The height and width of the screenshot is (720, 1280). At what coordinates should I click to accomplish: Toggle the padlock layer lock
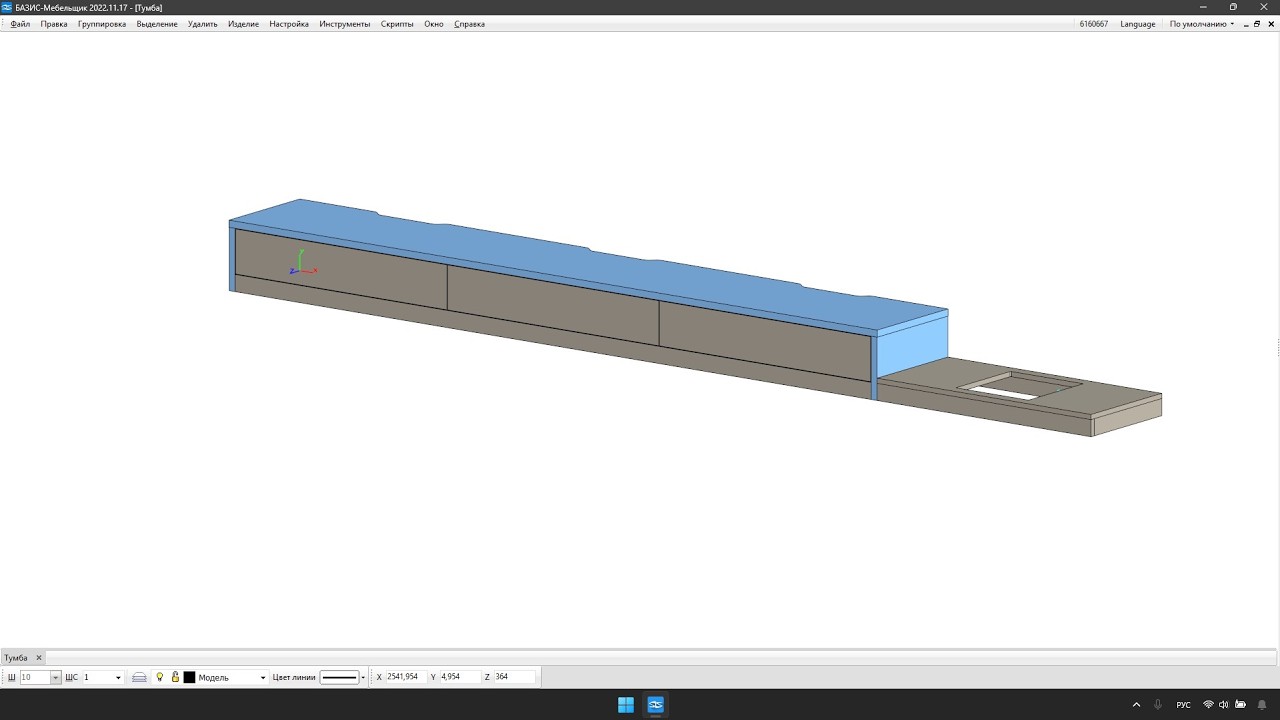(x=175, y=677)
